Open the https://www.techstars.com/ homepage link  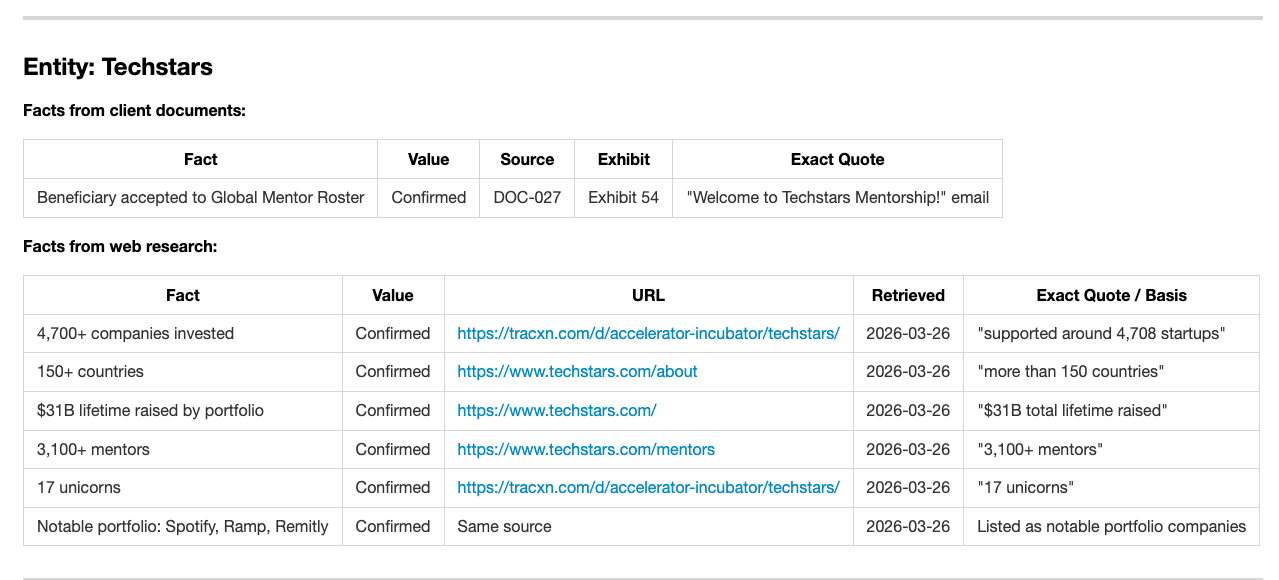[x=557, y=410]
